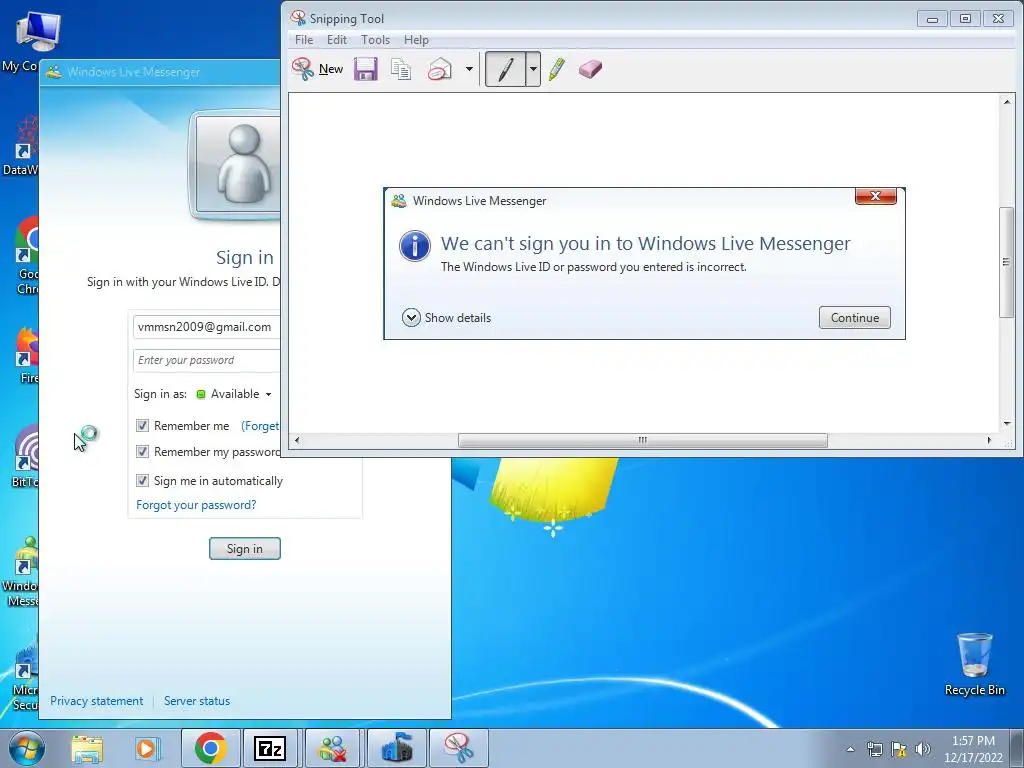The image size is (1024, 768).
Task: Open the clock showing 1:57 PM
Action: 973,749
